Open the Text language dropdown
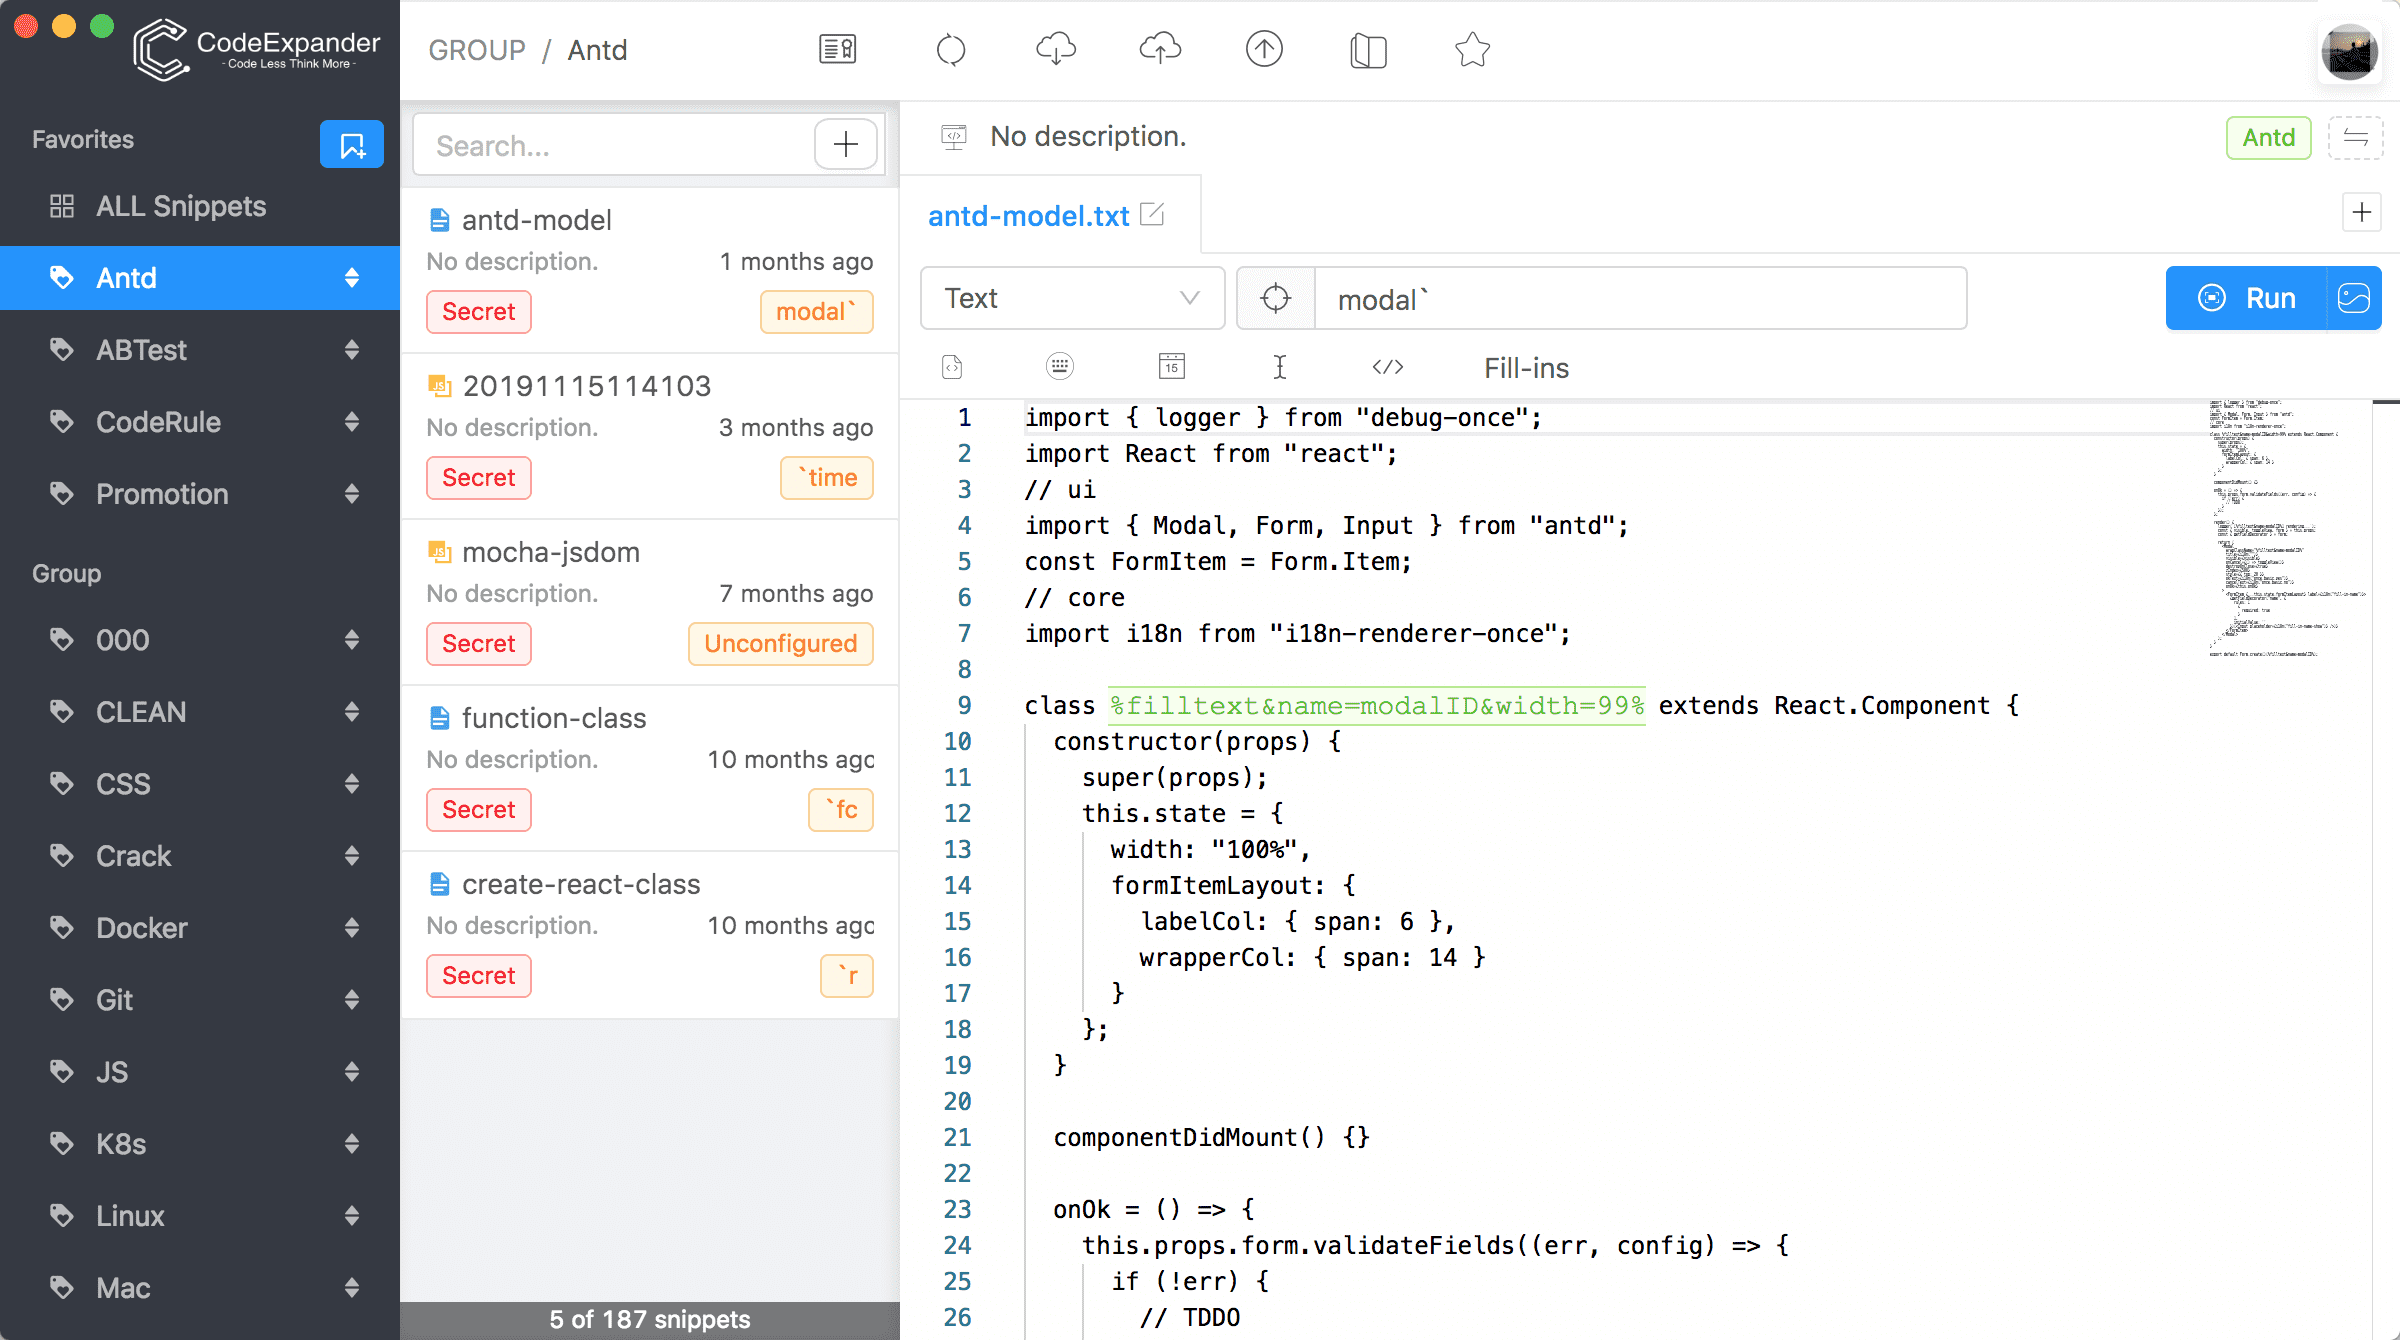This screenshot has height=1340, width=2400. tap(1072, 298)
